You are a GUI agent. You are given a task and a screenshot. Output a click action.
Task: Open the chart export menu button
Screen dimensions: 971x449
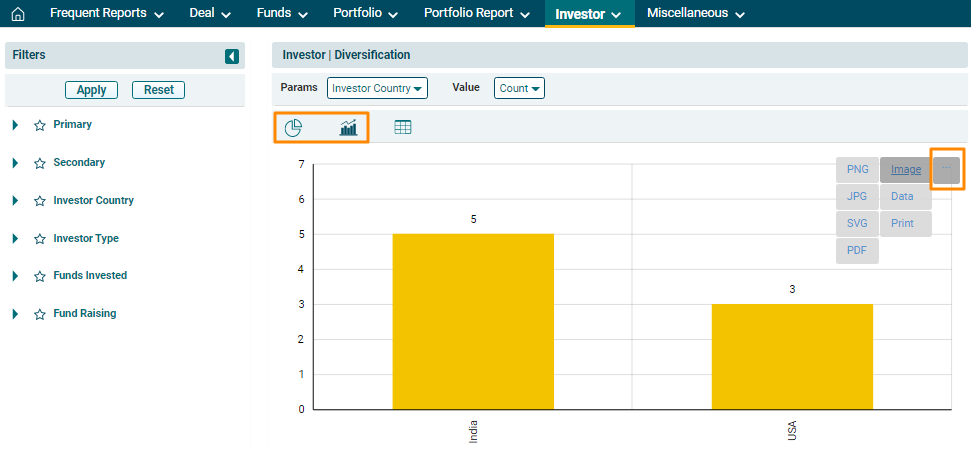point(947,170)
